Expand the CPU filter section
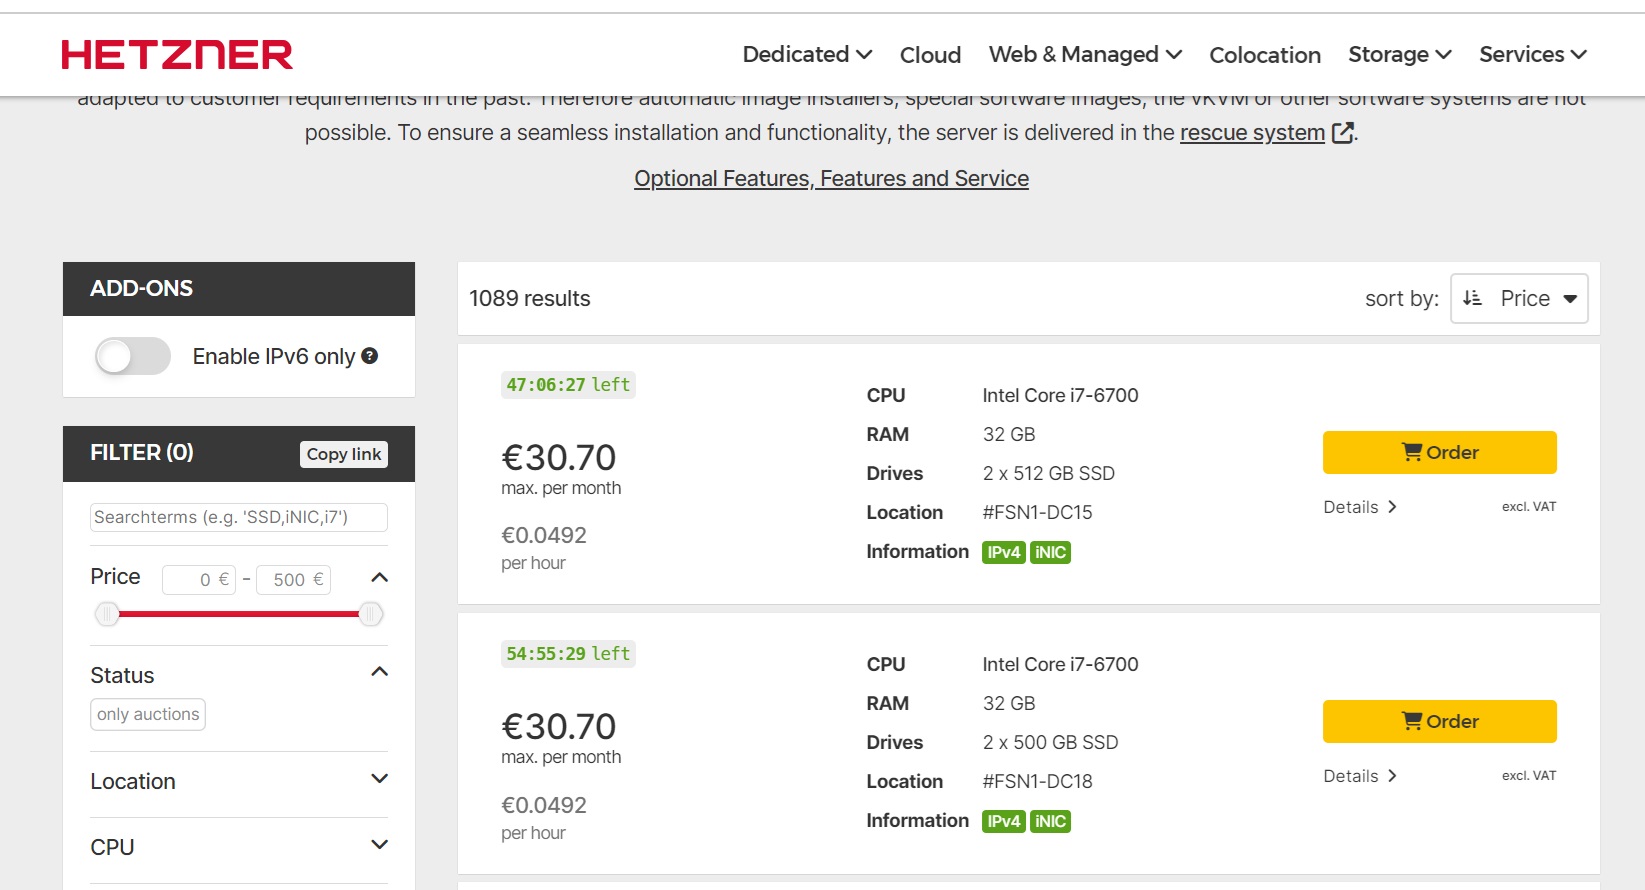This screenshot has height=890, width=1645. click(x=379, y=845)
